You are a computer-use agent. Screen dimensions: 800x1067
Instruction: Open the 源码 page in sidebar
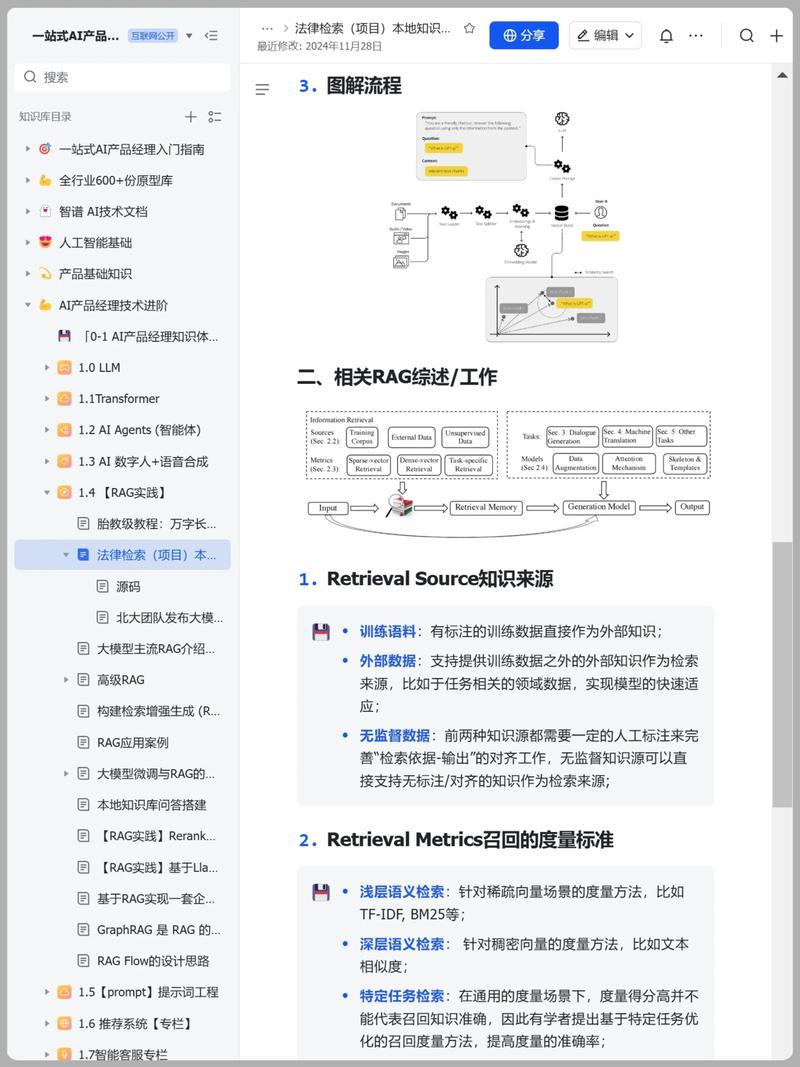(128, 587)
